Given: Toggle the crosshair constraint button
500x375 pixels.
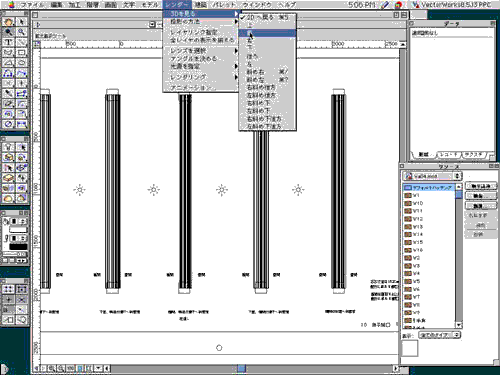Looking at the screenshot, I should 8,299.
